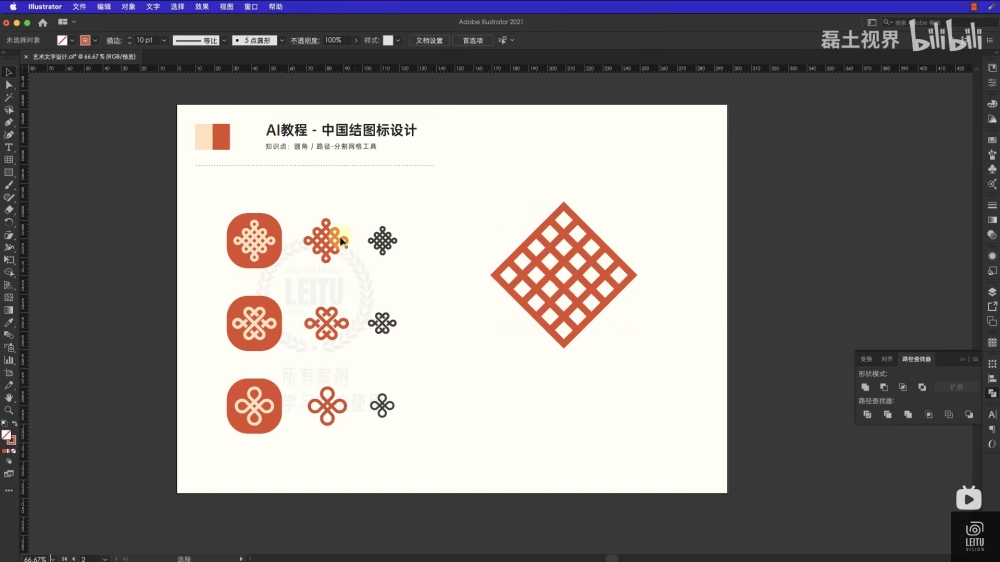Image resolution: width=1000 pixels, height=562 pixels.
Task: Select the Eraser tool
Action: point(9,210)
